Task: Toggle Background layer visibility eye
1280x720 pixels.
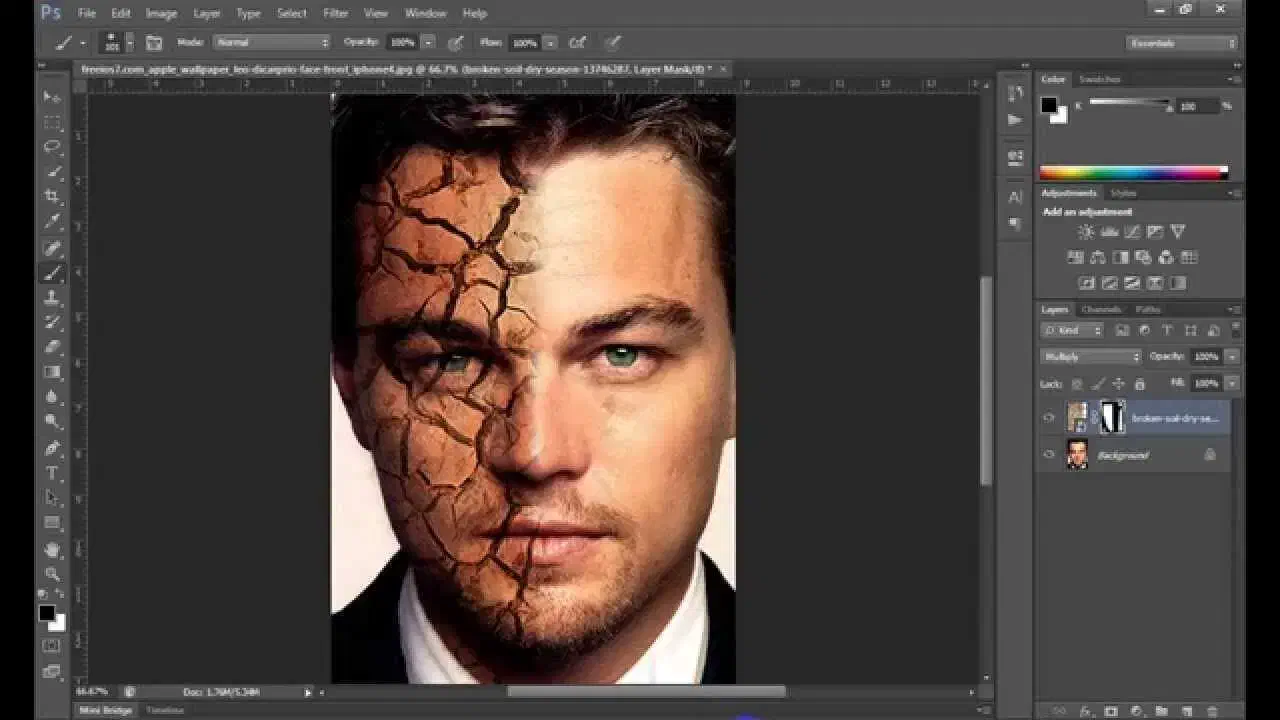Action: (x=1048, y=455)
